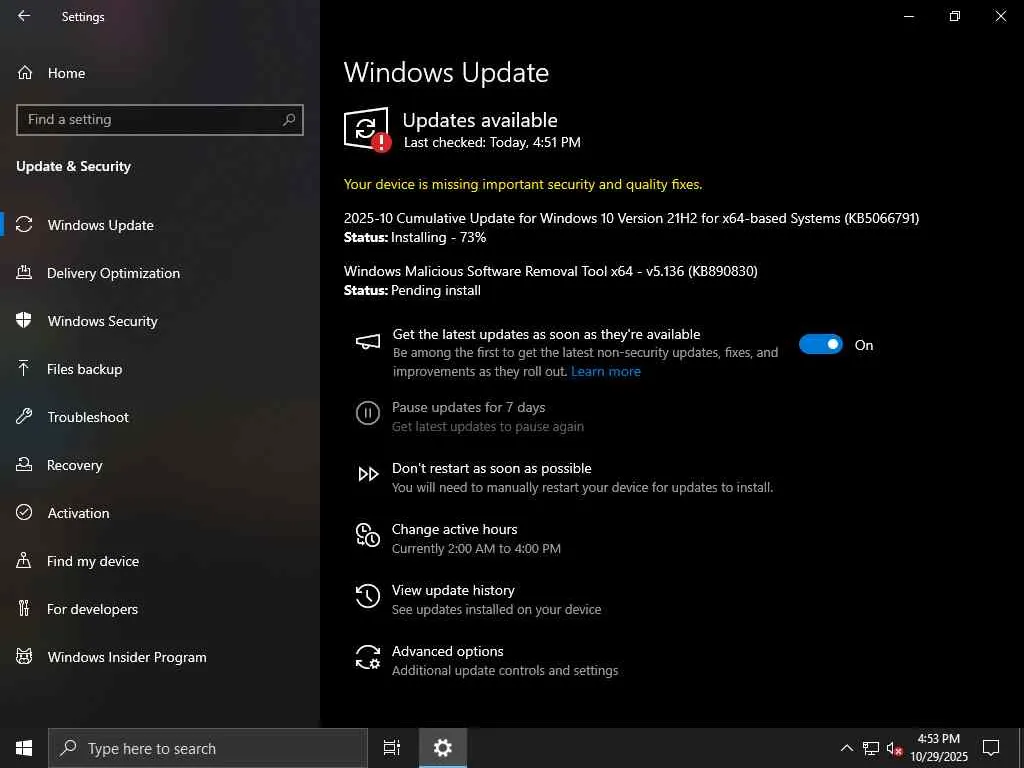Open Advanced options
1024x768 pixels.
pyautogui.click(x=447, y=651)
